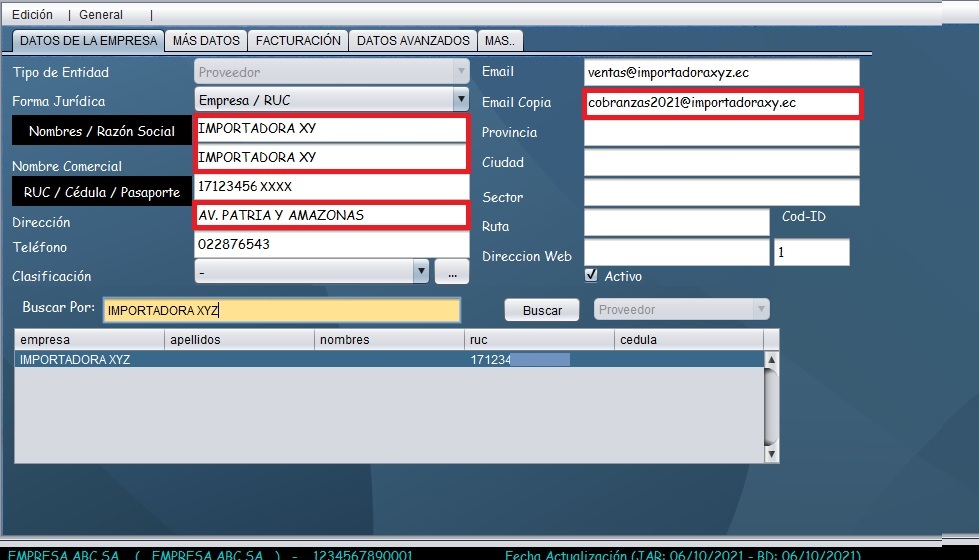Viewport: 979px width, 560px height.
Task: Expand the Forma Jurídica dropdown
Action: click(460, 100)
